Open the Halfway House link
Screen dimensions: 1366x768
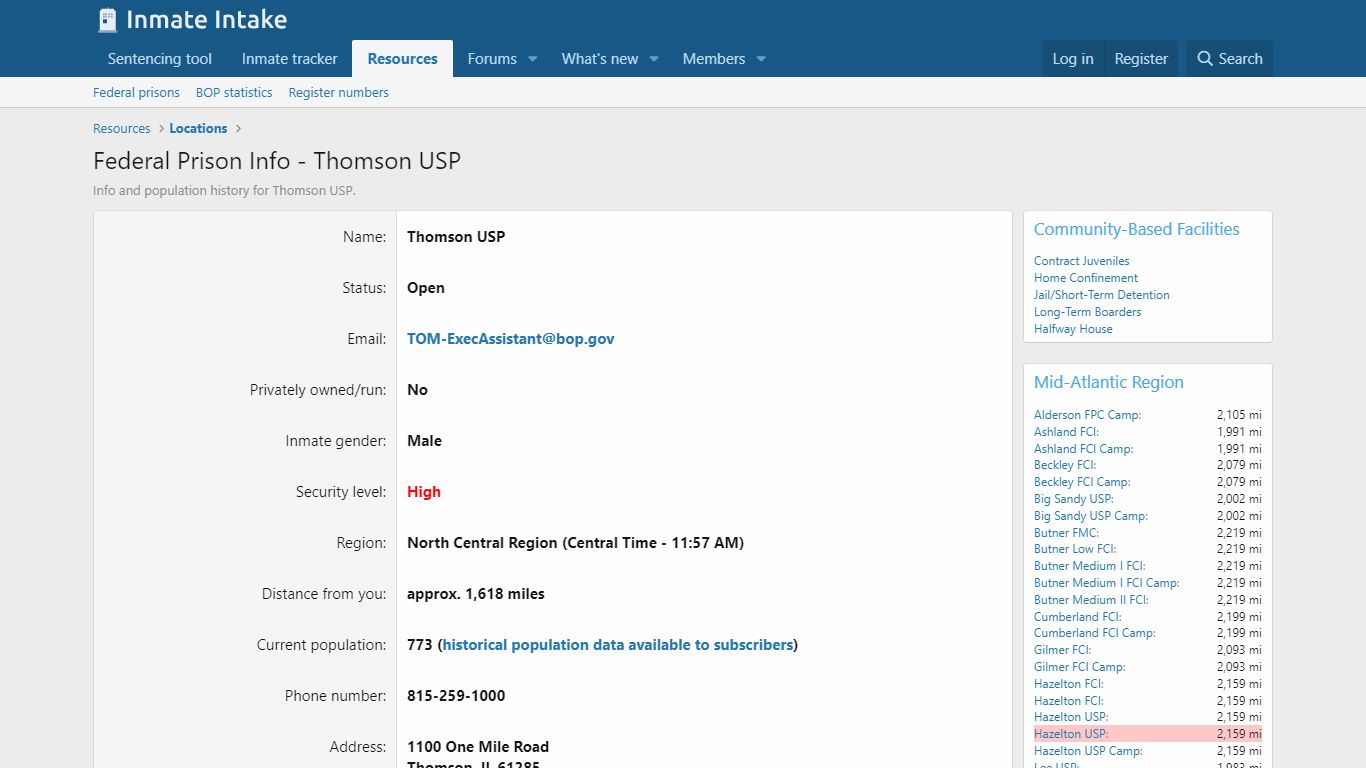point(1073,329)
